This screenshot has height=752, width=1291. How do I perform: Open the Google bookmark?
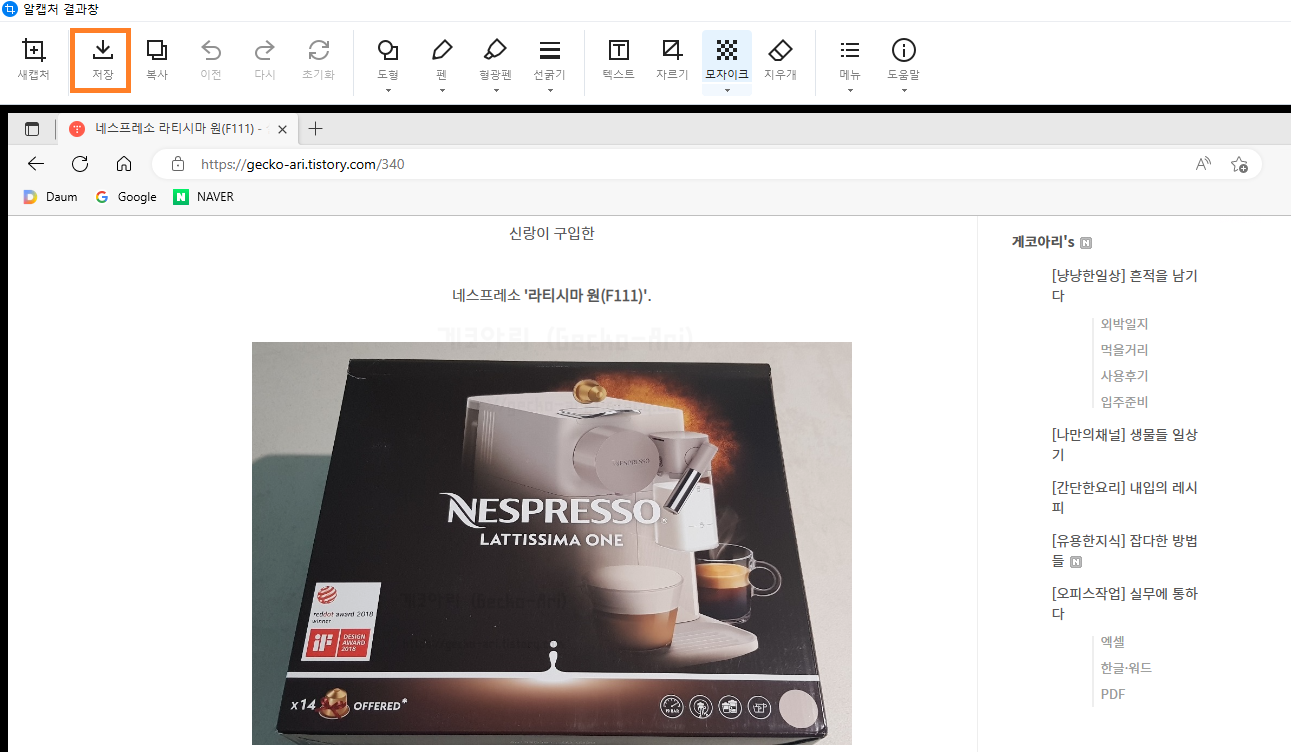(x=126, y=197)
